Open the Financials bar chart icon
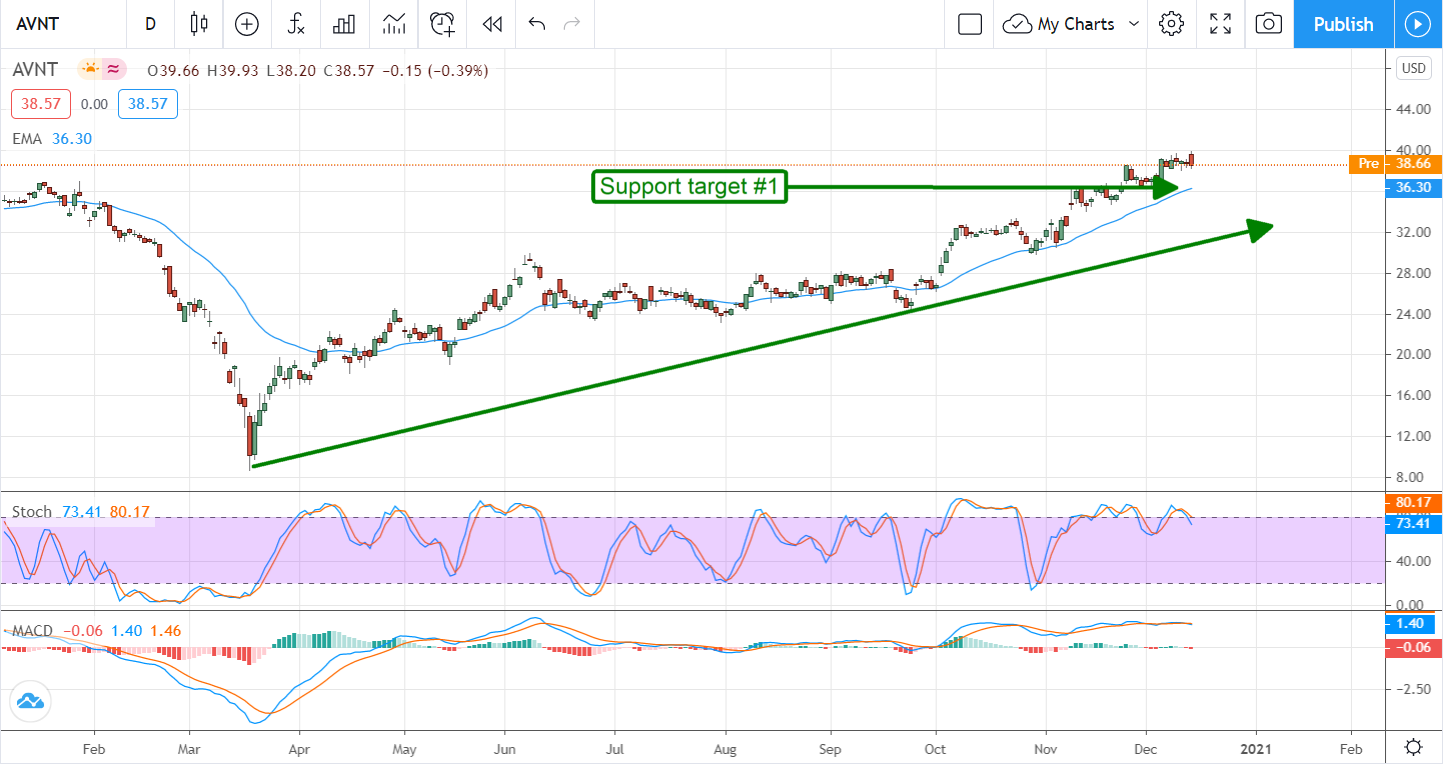The width and height of the screenshot is (1443, 764). 344,24
